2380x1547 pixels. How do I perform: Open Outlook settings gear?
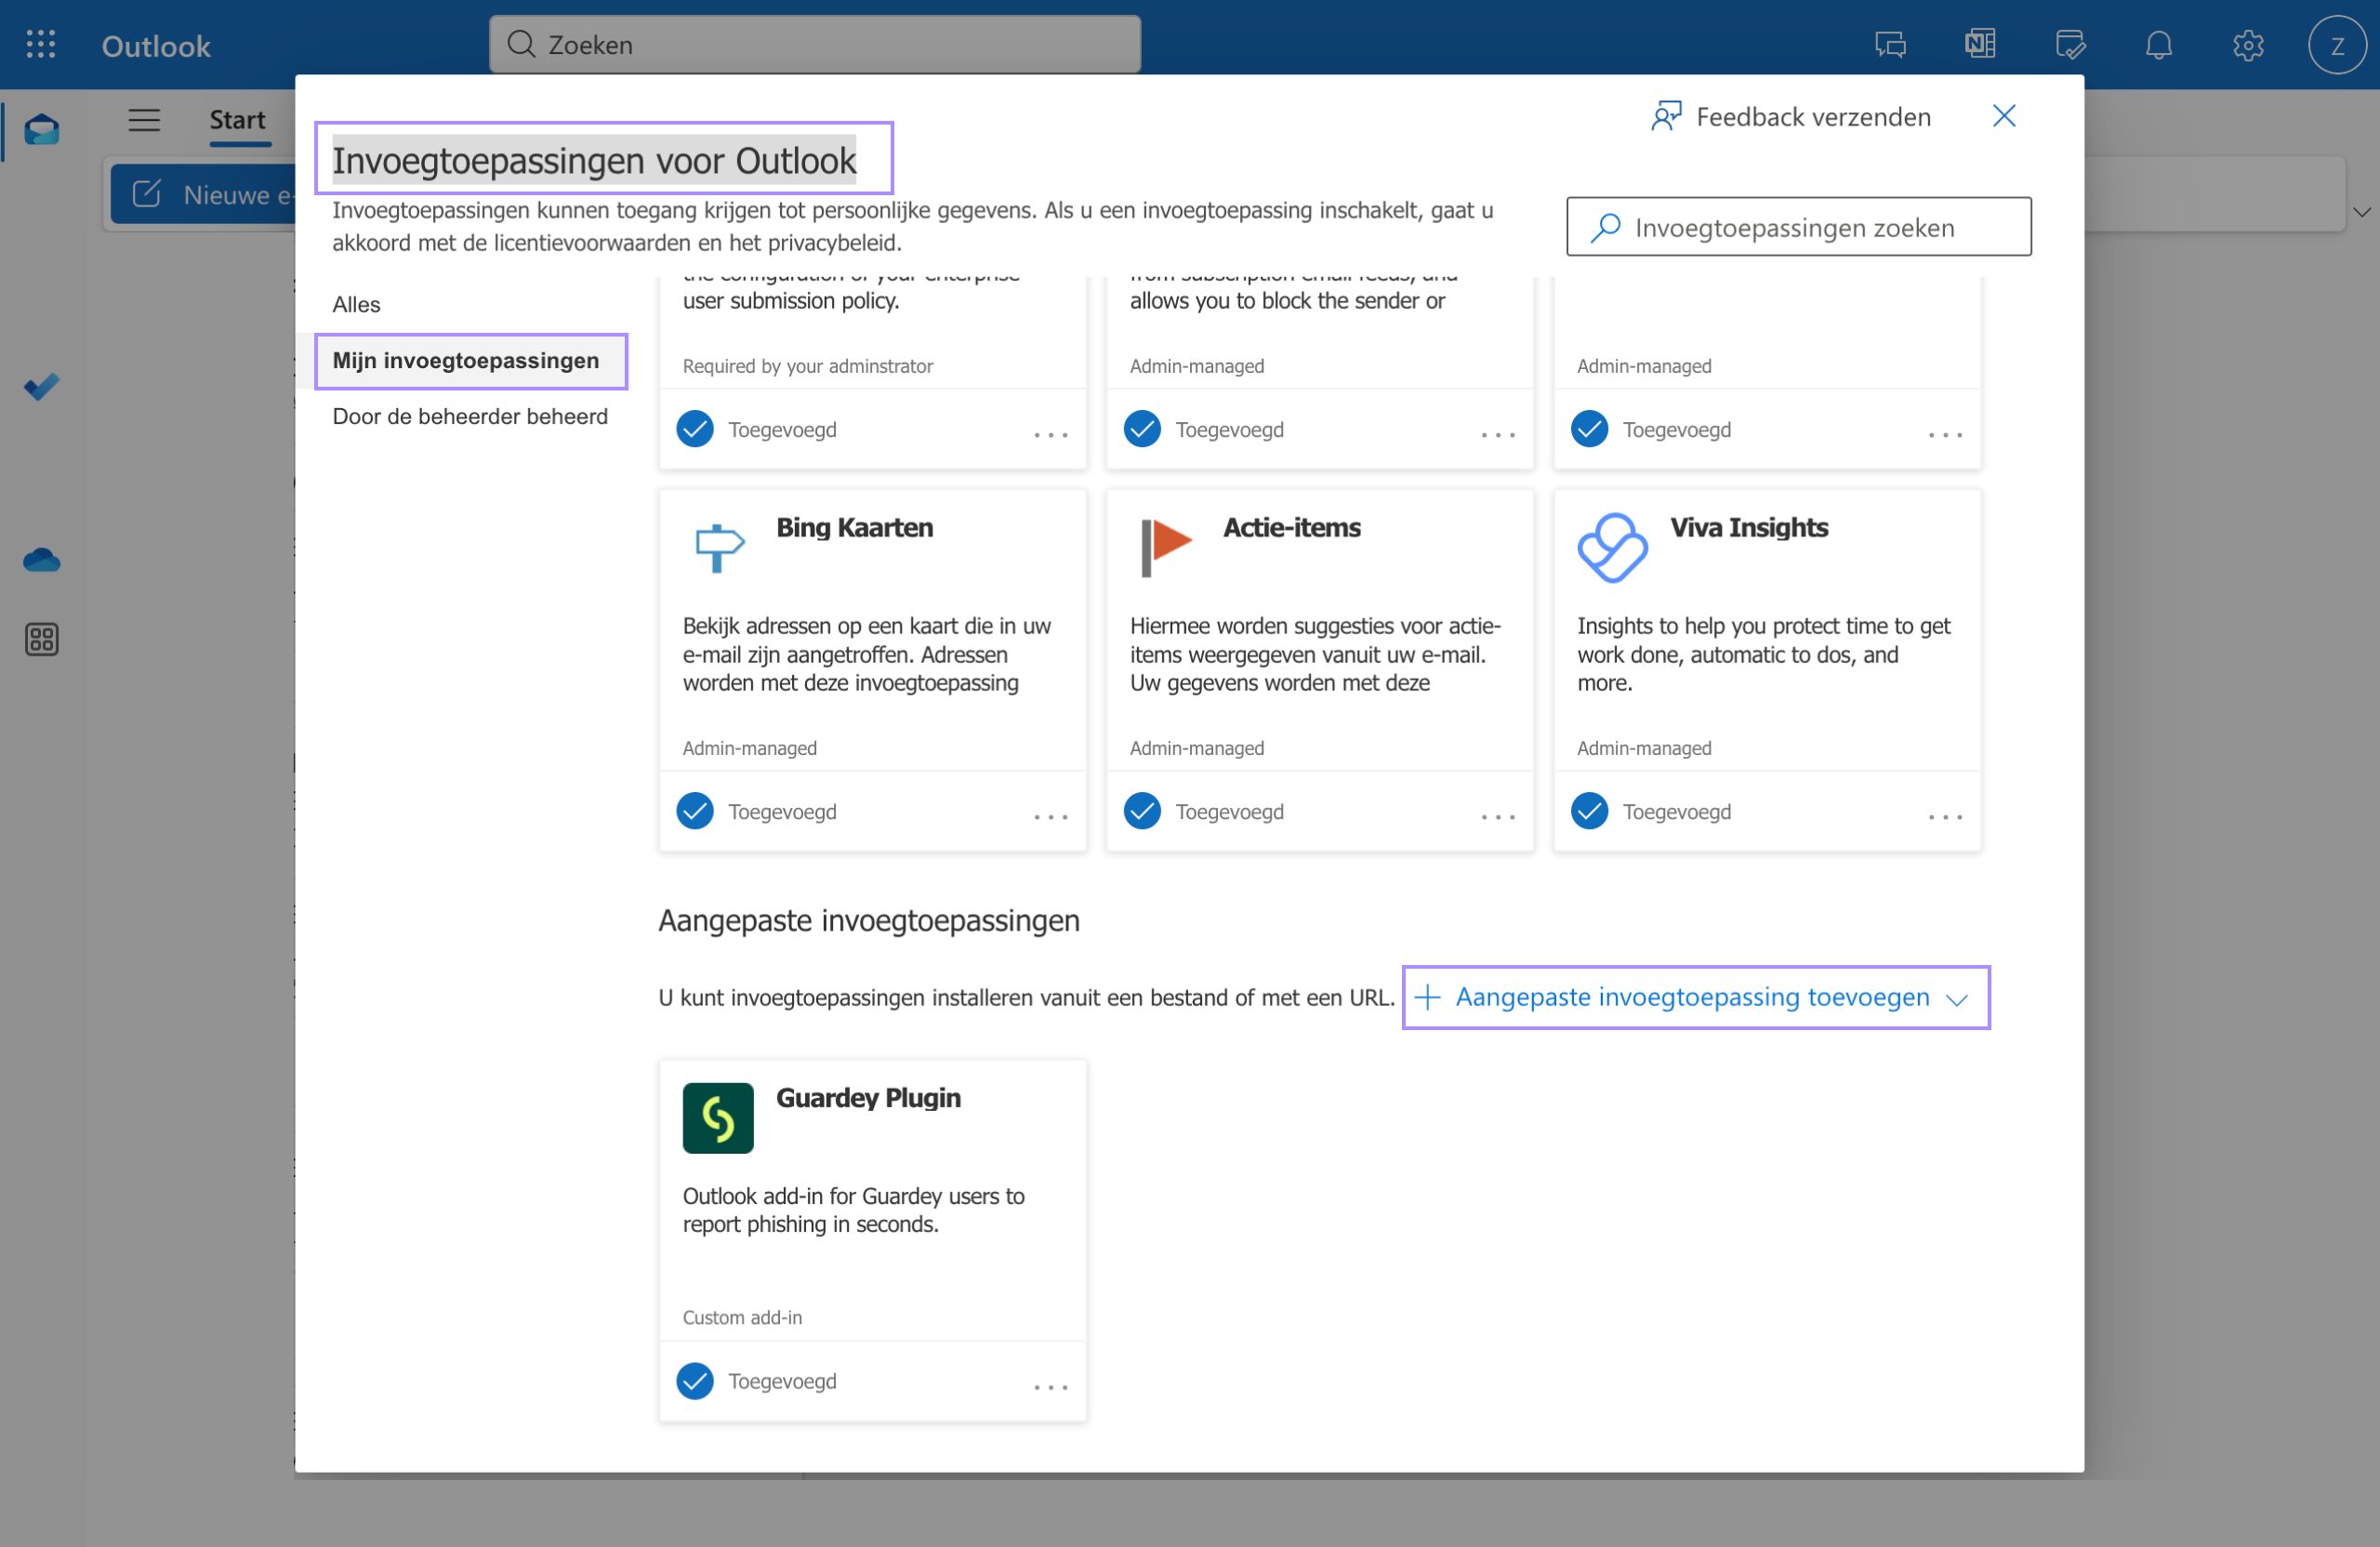point(2247,45)
